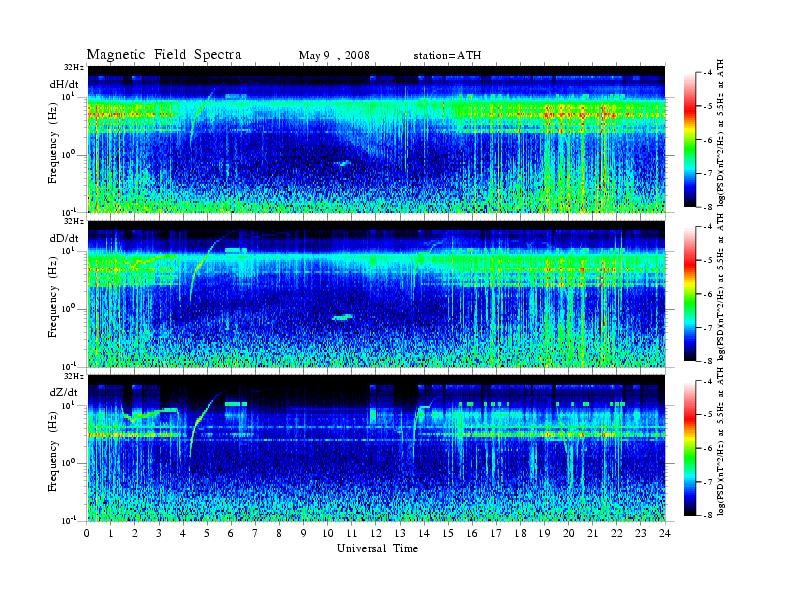
Task: Open the dD/dt spectrogram plot
Action: [376, 293]
